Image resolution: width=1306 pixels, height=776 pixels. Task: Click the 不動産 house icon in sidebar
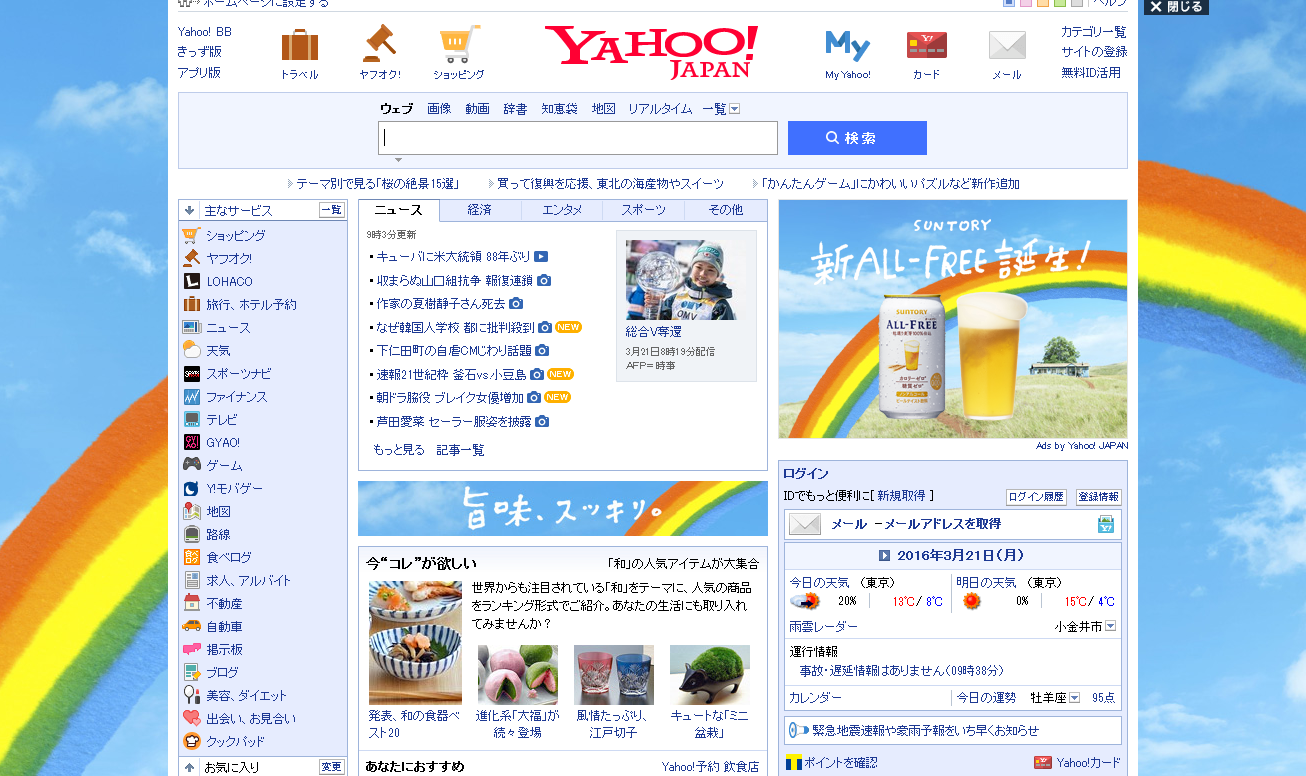tap(191, 603)
